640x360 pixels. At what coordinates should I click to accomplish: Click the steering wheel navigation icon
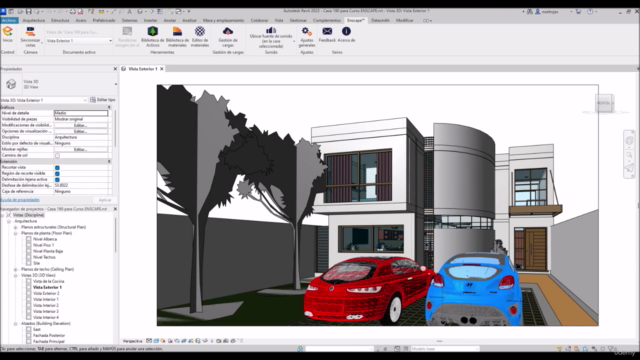click(x=629, y=141)
